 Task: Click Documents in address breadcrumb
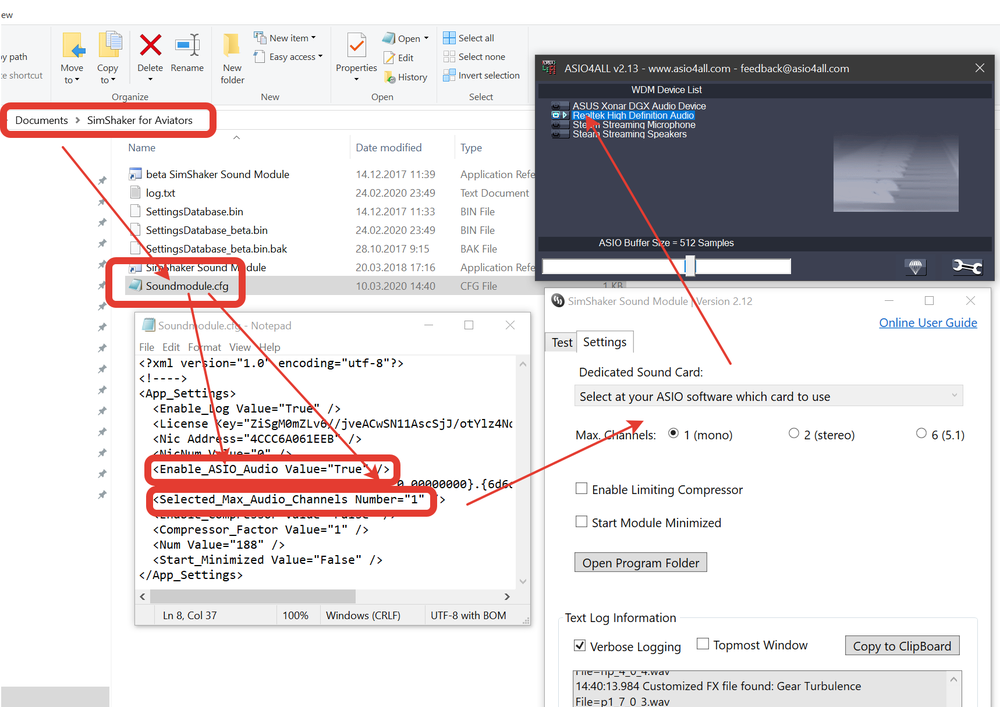tap(41, 120)
